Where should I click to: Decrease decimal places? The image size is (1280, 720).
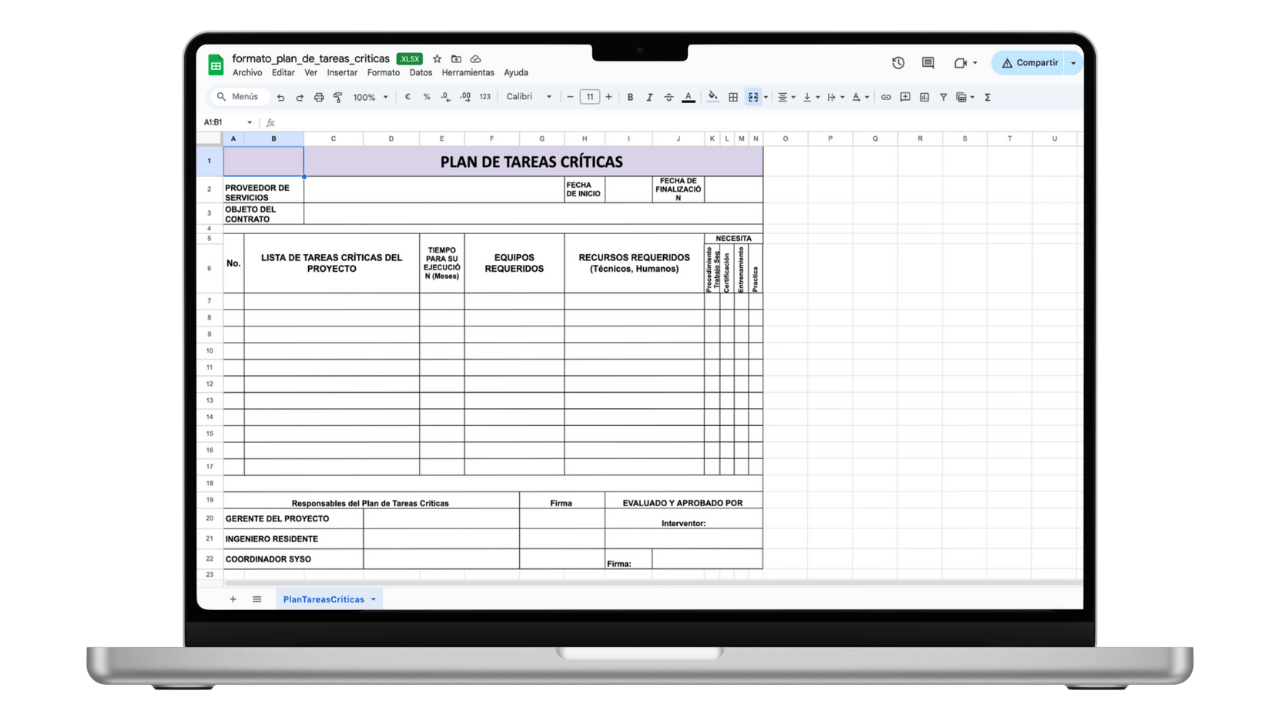tap(445, 97)
